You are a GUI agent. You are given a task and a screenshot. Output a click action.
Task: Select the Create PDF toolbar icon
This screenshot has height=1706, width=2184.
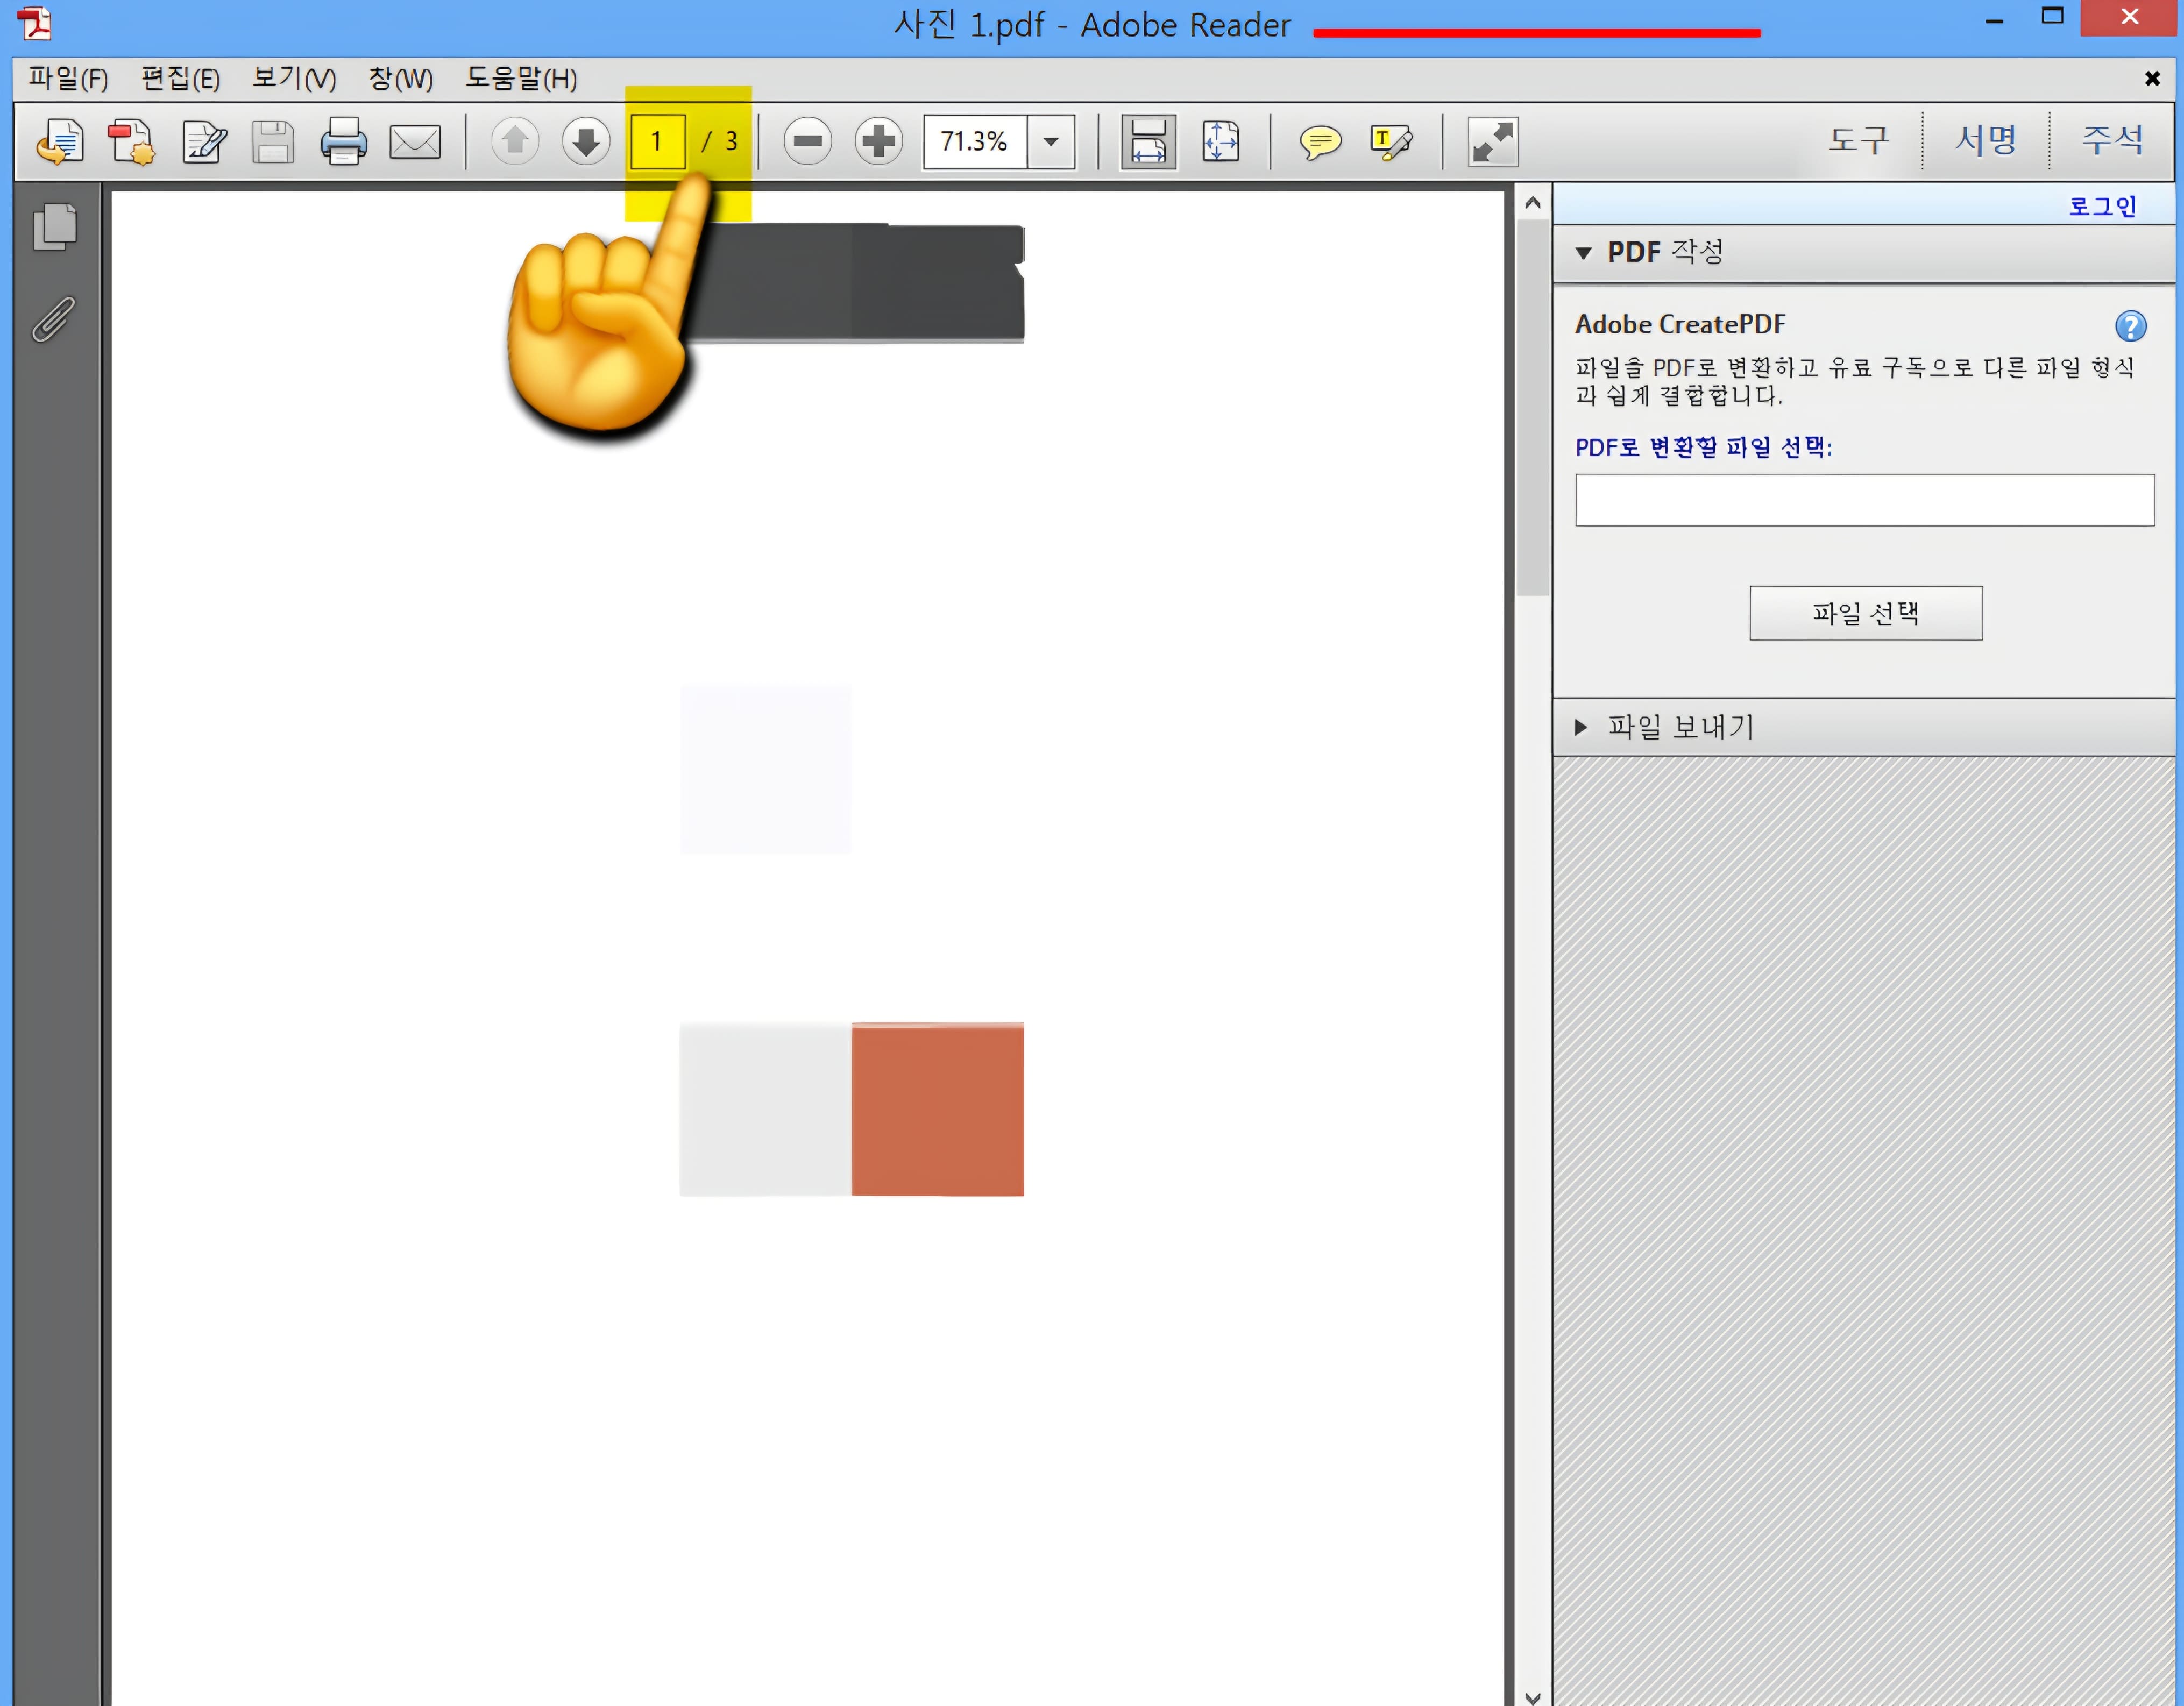tap(131, 142)
